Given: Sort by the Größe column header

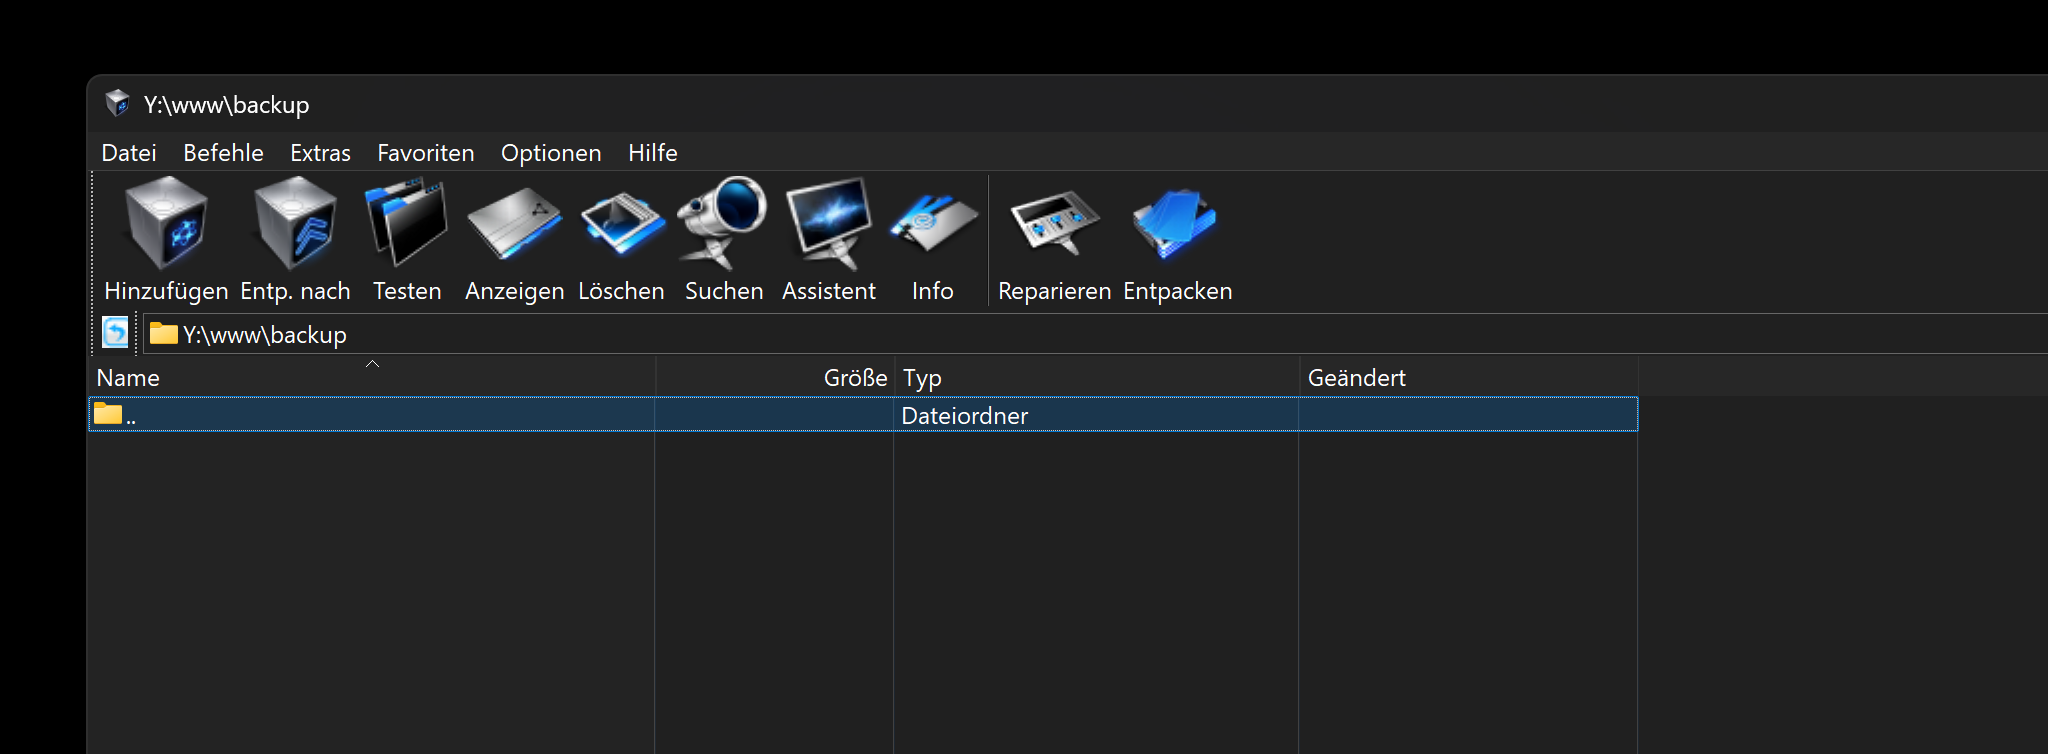Looking at the screenshot, I should (774, 377).
